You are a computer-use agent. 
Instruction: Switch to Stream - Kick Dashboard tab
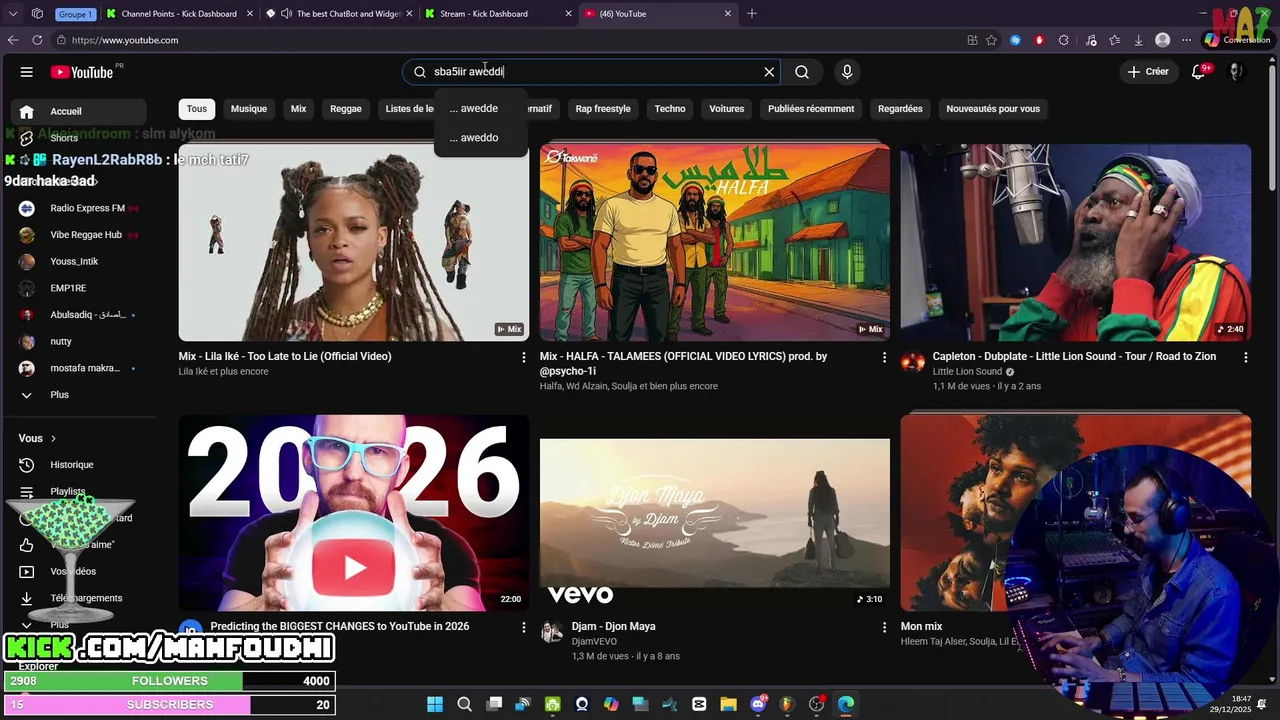coord(498,14)
